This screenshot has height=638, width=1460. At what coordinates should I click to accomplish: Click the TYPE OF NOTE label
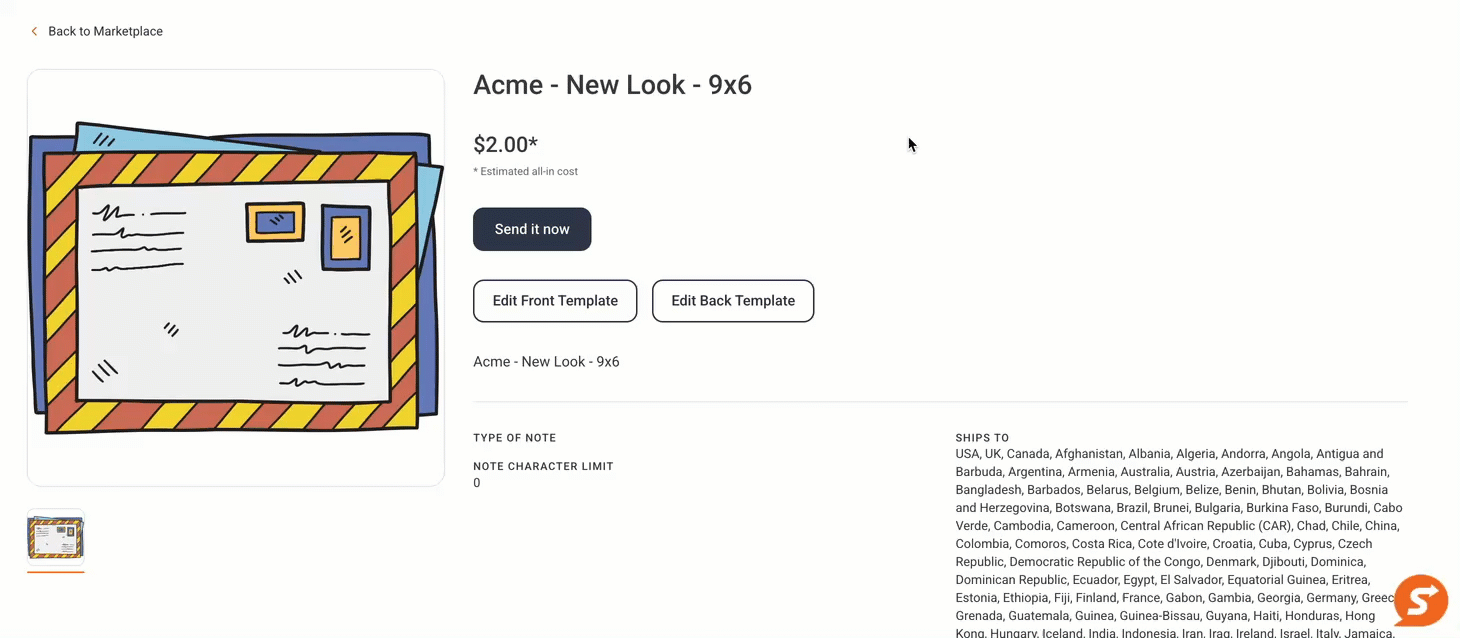pos(514,438)
